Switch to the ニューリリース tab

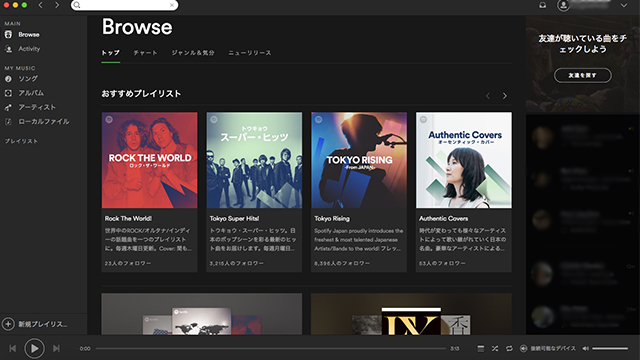click(x=249, y=53)
